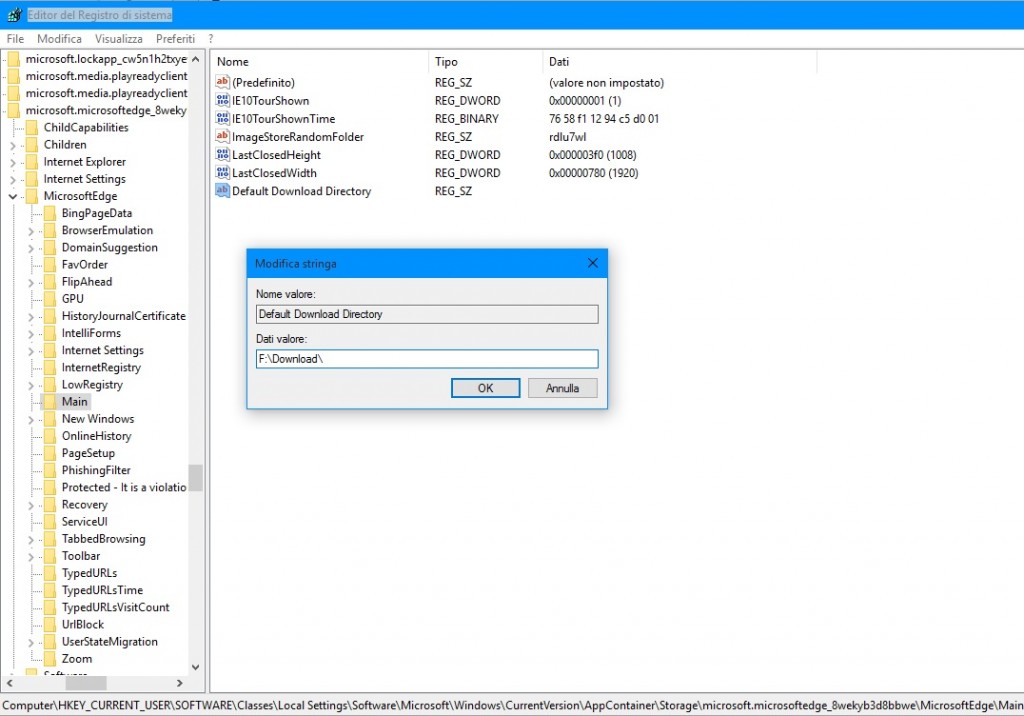Click the microsoft.lockapp folder icon
The width and height of the screenshot is (1024, 716).
click(x=13, y=59)
